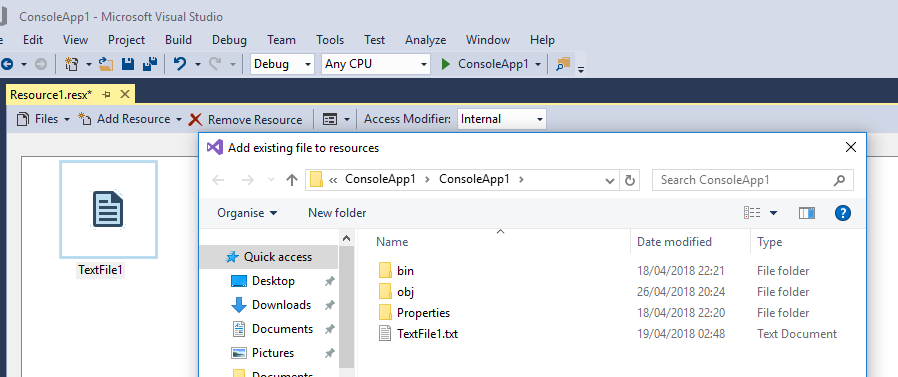This screenshot has width=898, height=377.
Task: Open the Debug menu
Action: pyautogui.click(x=229, y=40)
